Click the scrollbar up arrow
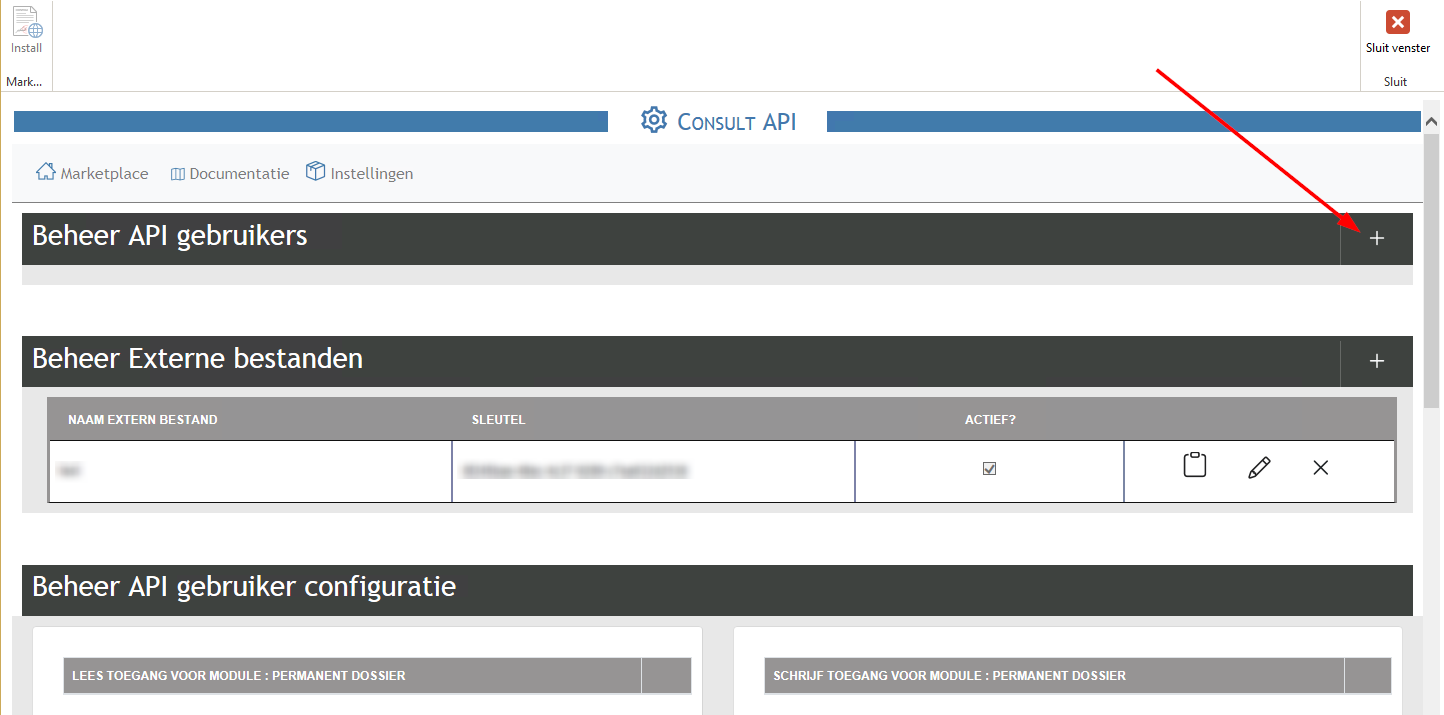This screenshot has width=1444, height=715. click(x=1431, y=119)
